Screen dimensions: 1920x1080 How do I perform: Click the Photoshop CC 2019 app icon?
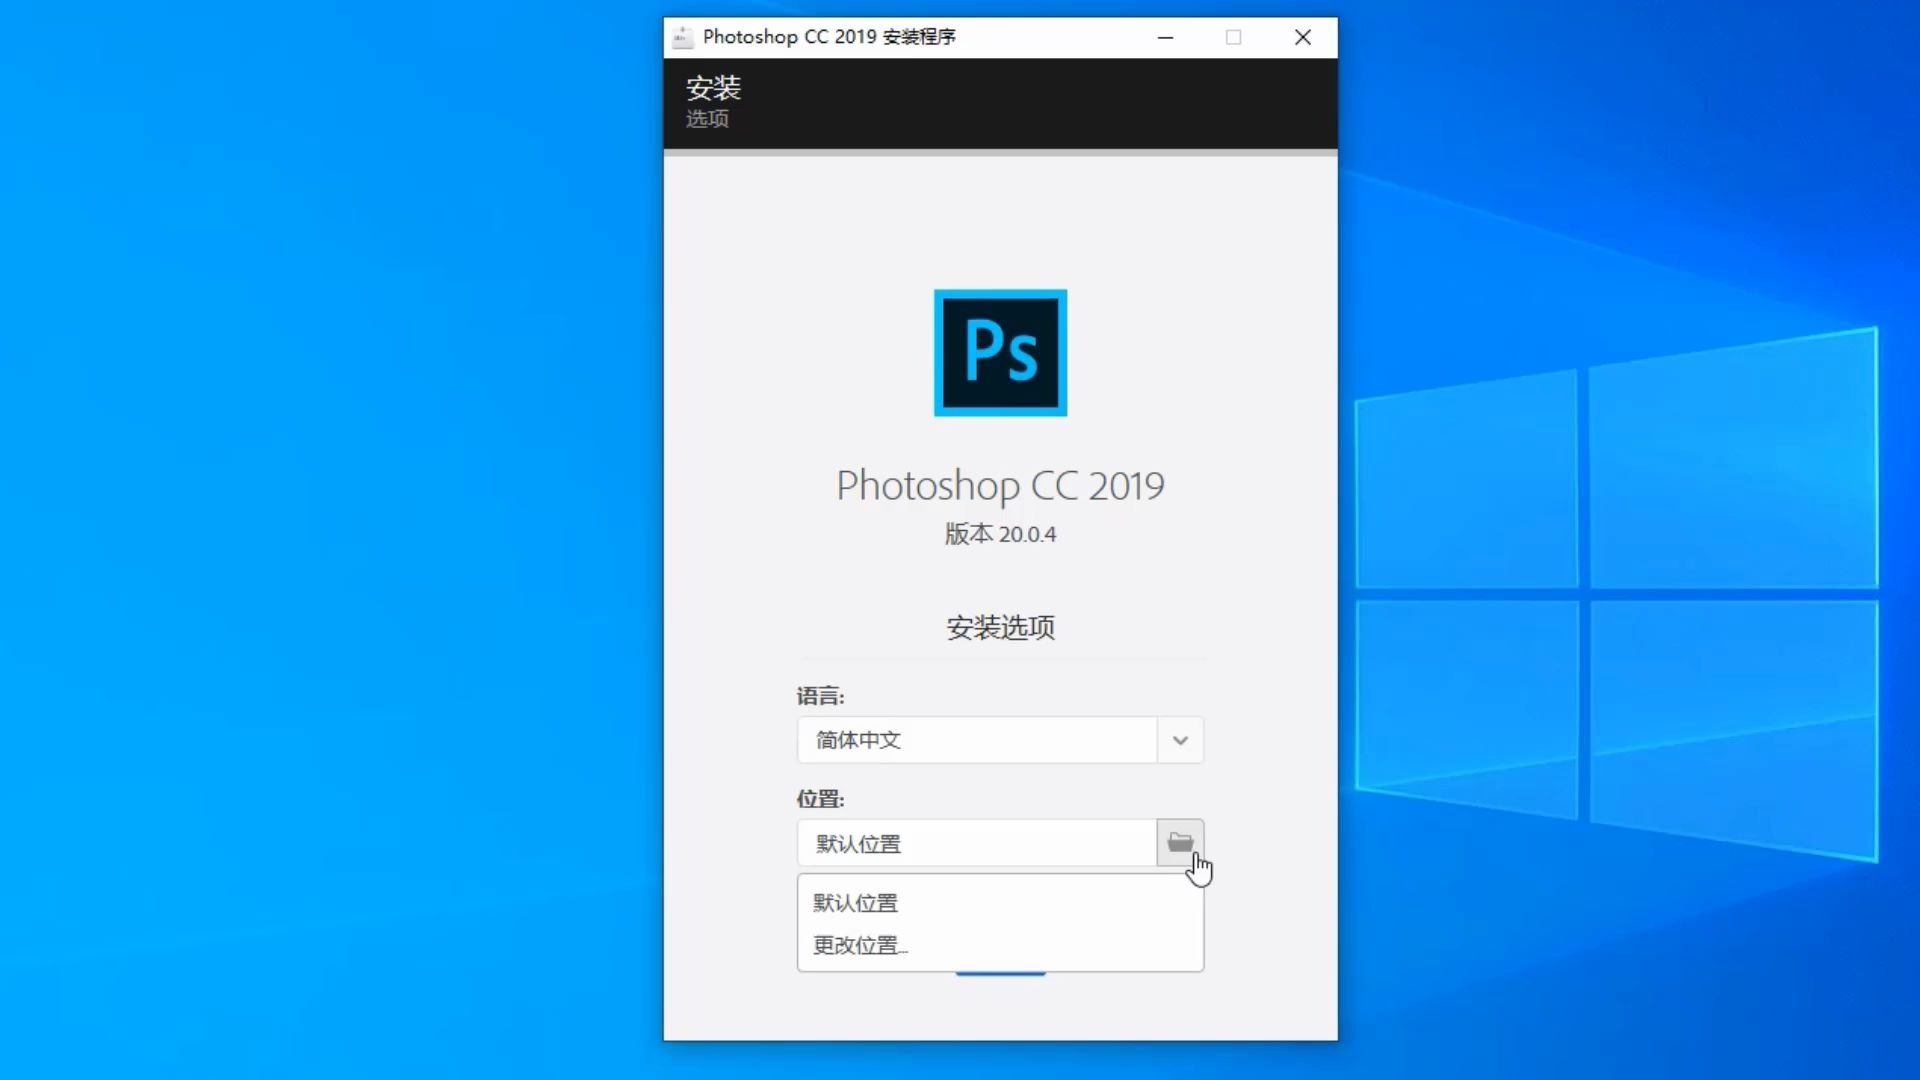coord(1000,352)
